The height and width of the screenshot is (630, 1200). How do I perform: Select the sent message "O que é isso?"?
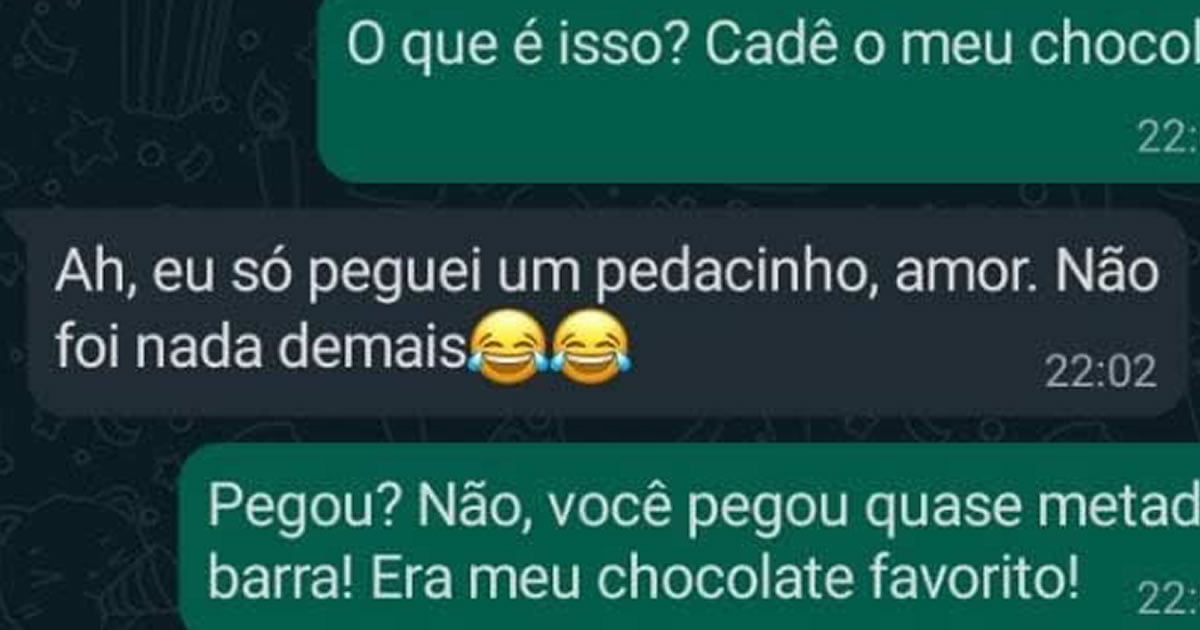tap(760, 88)
